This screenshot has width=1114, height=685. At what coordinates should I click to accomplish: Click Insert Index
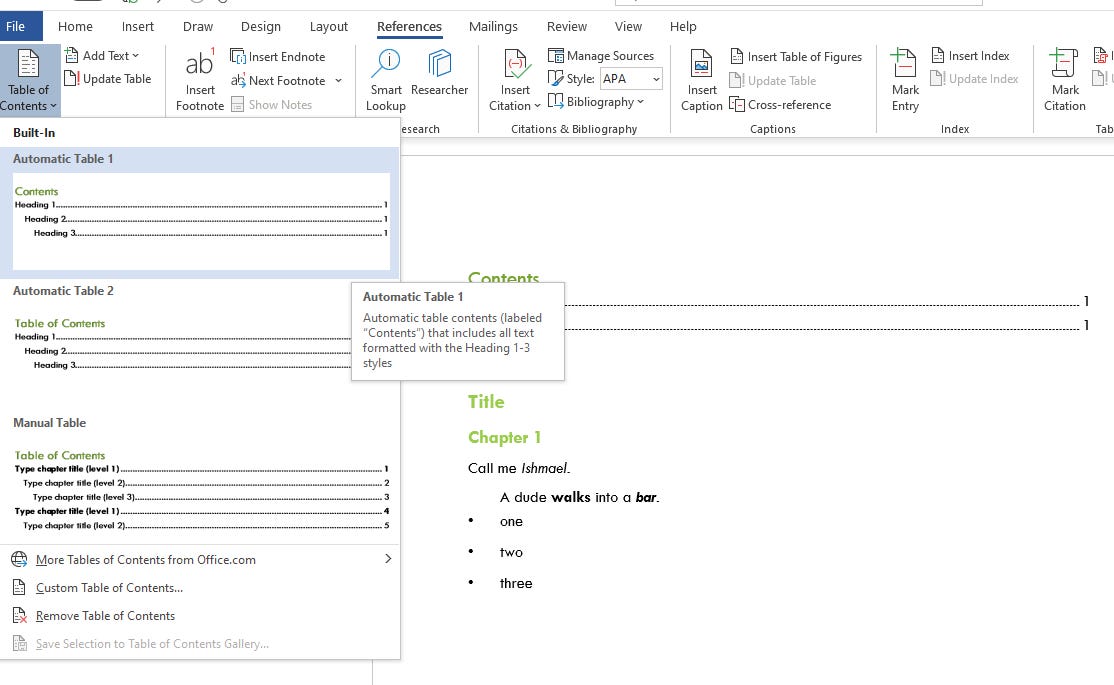tap(970, 55)
